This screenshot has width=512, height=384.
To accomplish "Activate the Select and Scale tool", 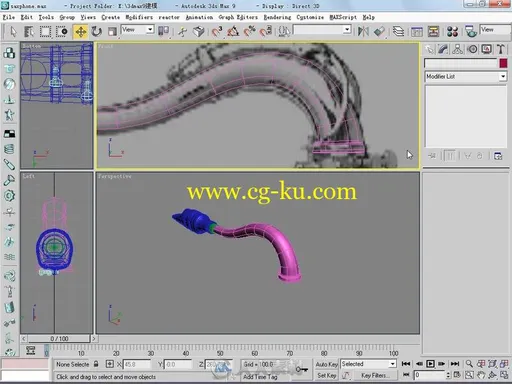I will click(x=112, y=32).
